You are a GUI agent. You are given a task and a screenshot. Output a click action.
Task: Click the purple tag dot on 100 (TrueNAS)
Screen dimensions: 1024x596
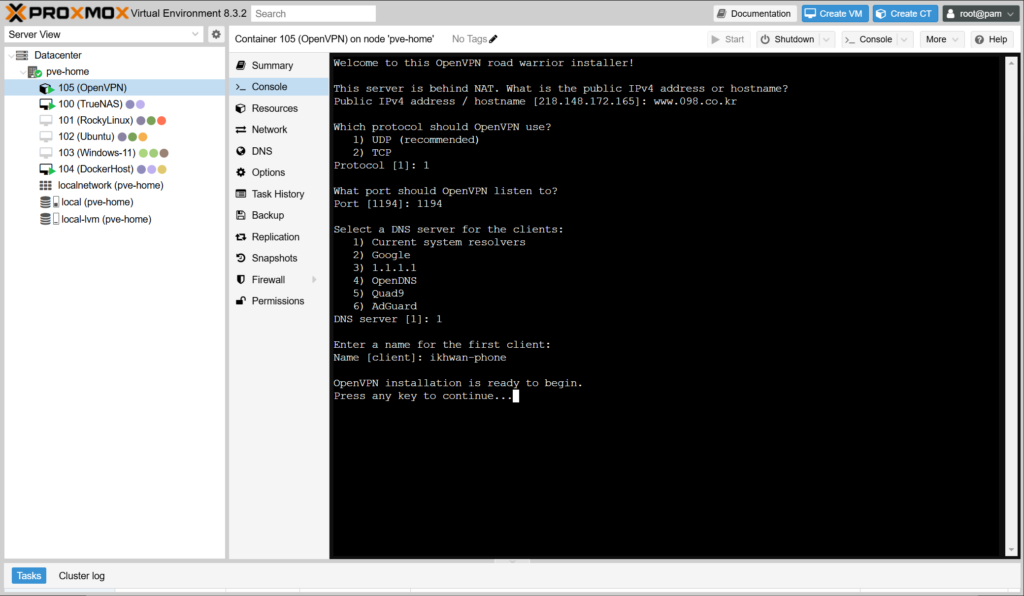130,104
